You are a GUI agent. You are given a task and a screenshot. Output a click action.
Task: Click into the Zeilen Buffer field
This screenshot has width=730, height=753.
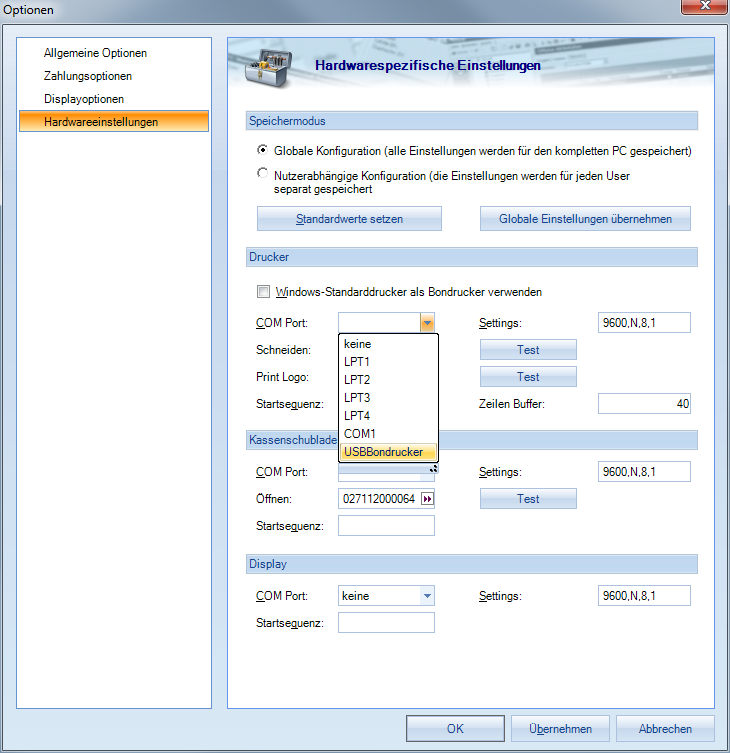[x=644, y=404]
